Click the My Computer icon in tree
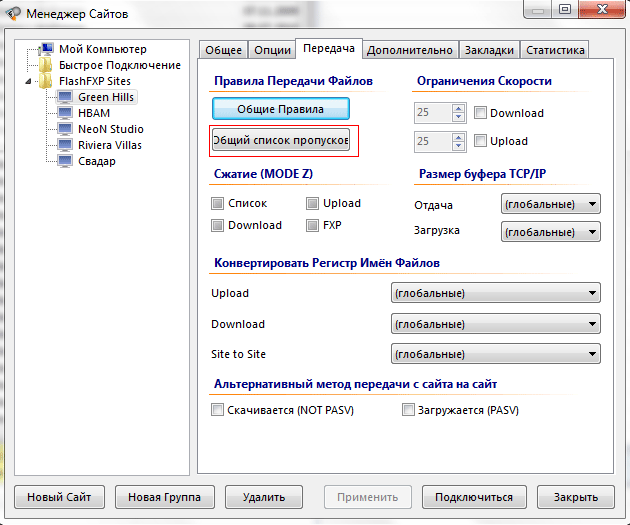 tap(46, 49)
